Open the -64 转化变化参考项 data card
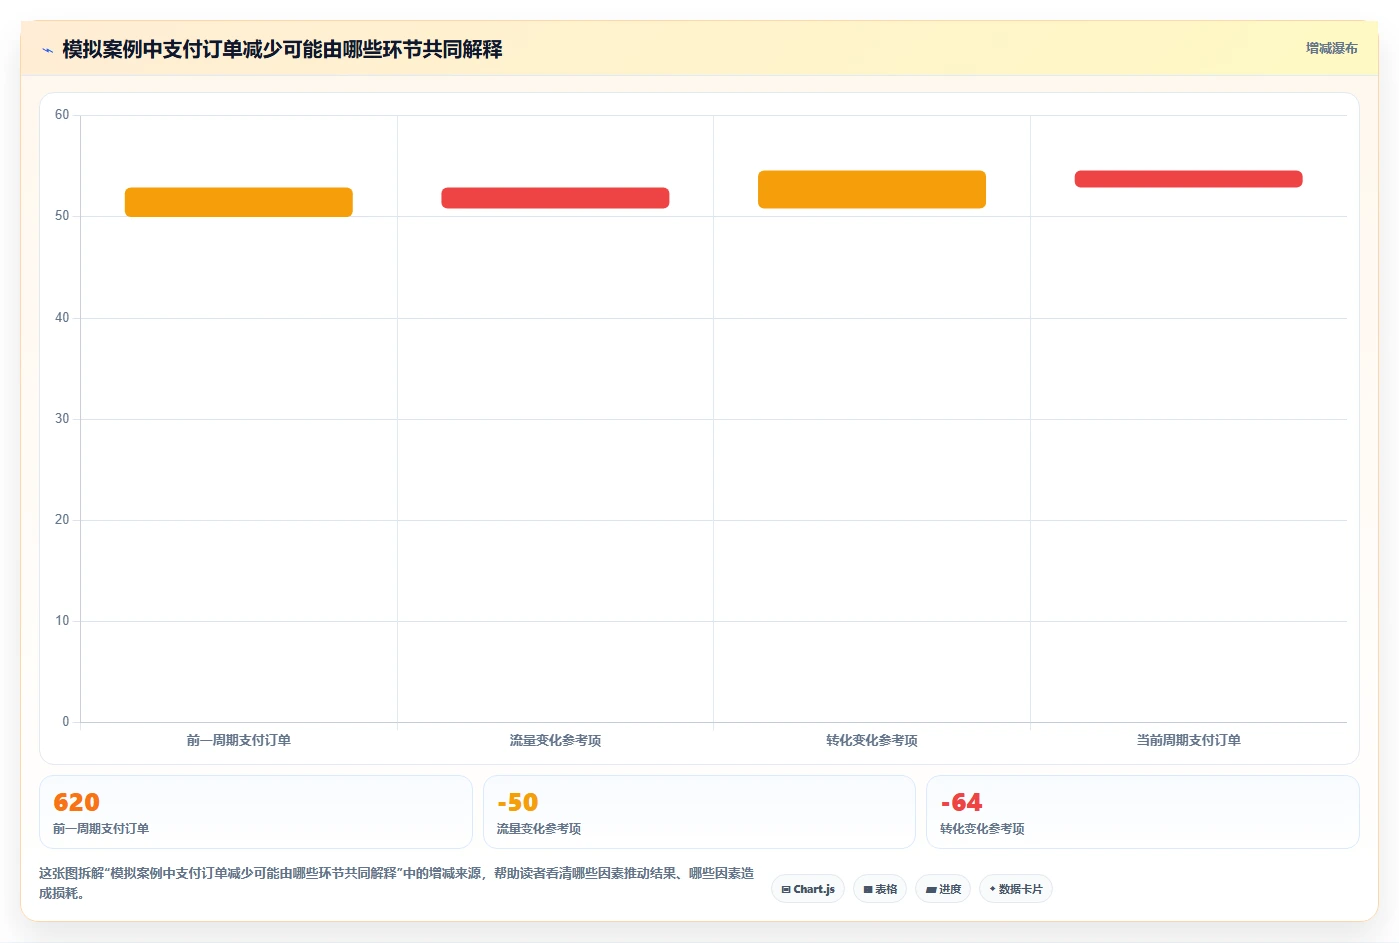The width and height of the screenshot is (1399, 943). click(x=1143, y=812)
